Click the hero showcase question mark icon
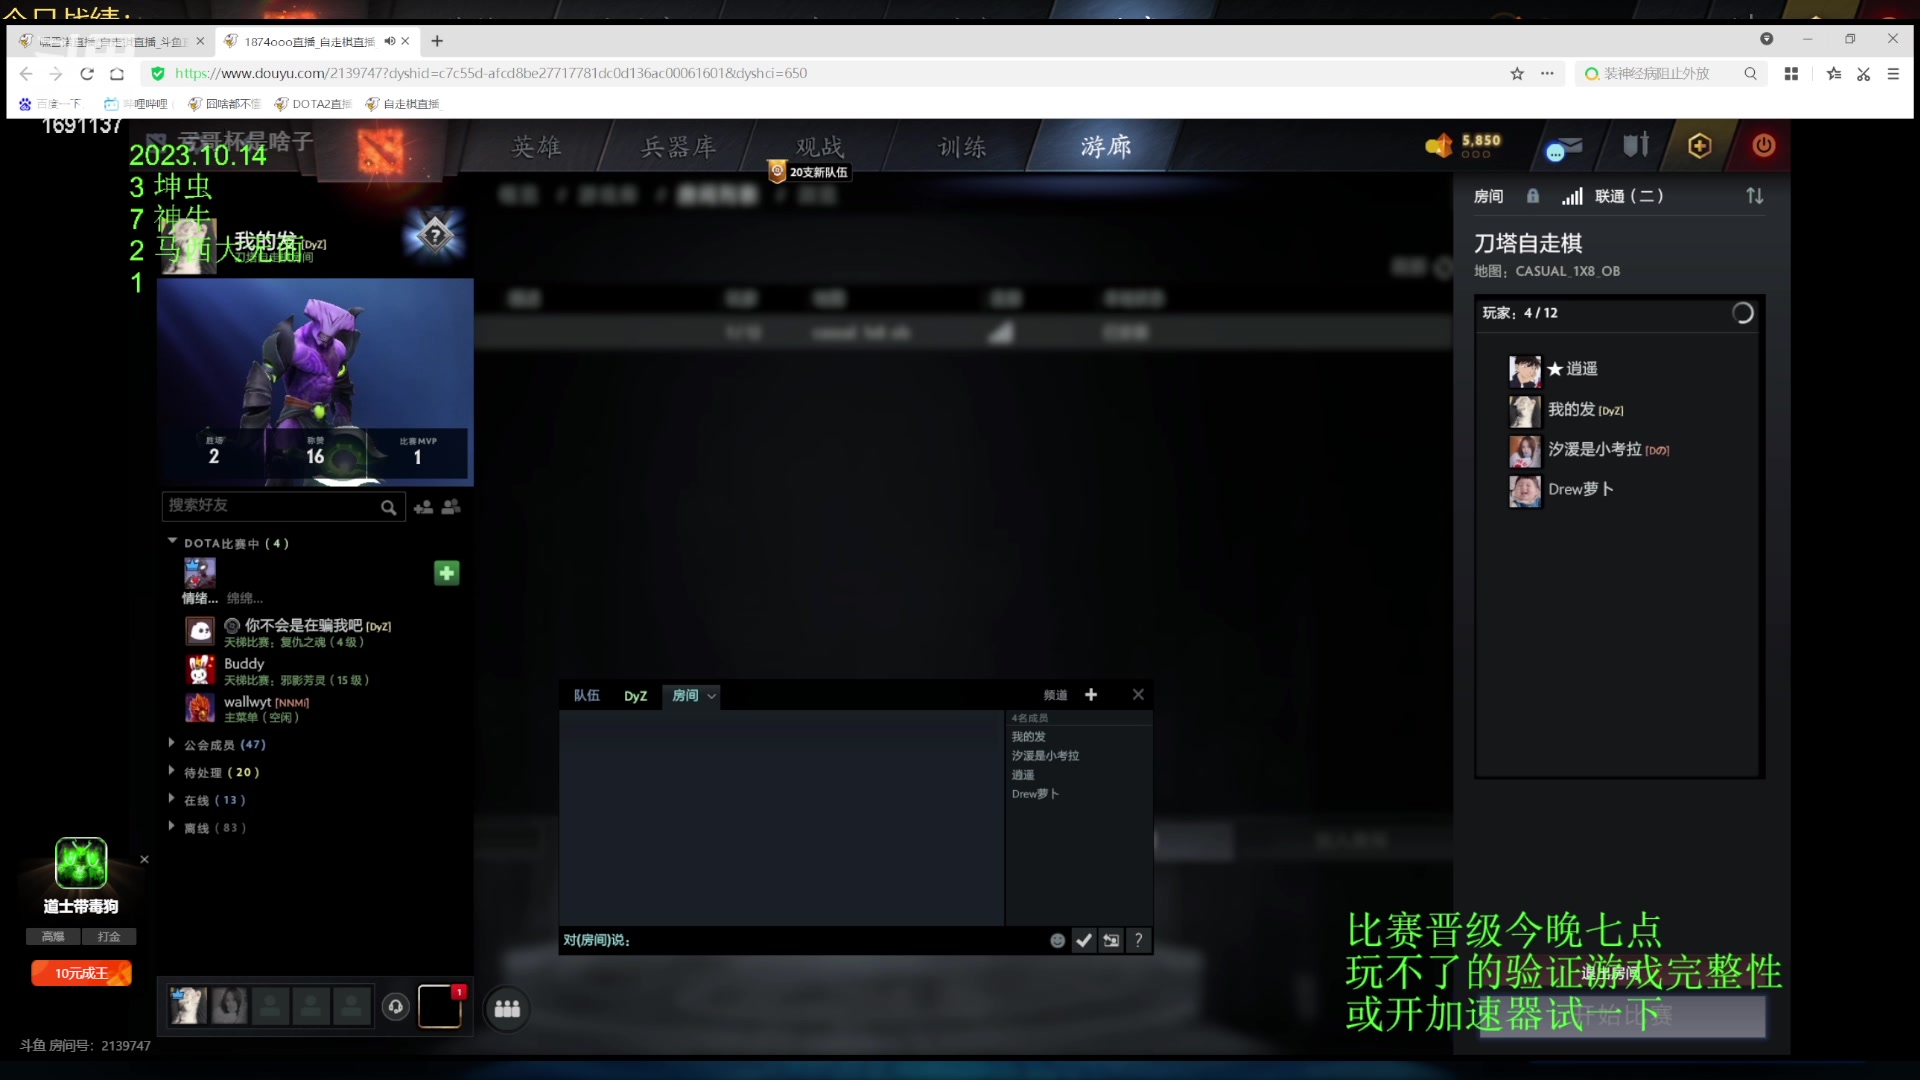This screenshot has width=1920, height=1080. pos(435,236)
